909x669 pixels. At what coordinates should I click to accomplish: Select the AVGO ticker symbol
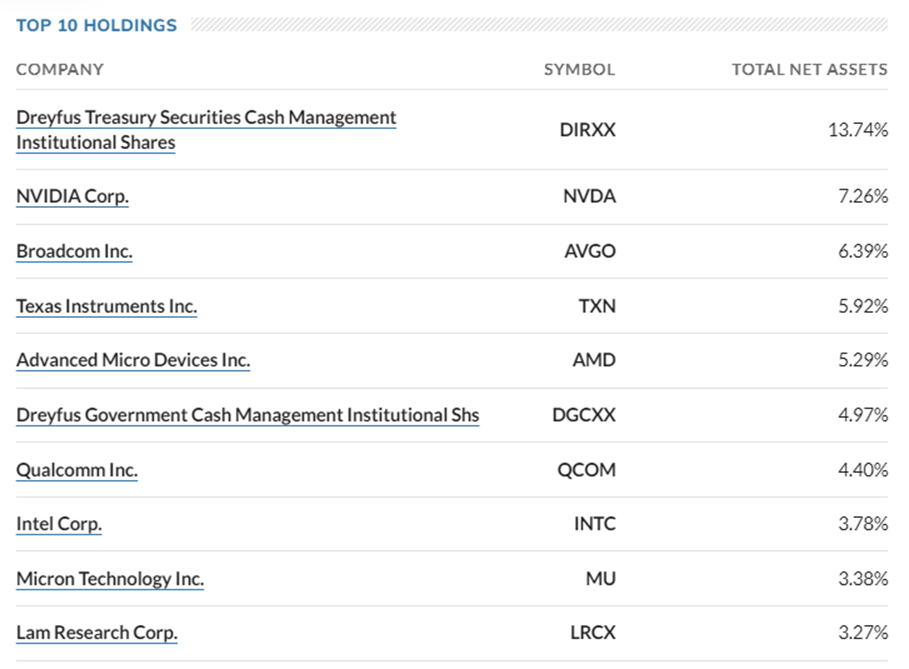tap(590, 251)
